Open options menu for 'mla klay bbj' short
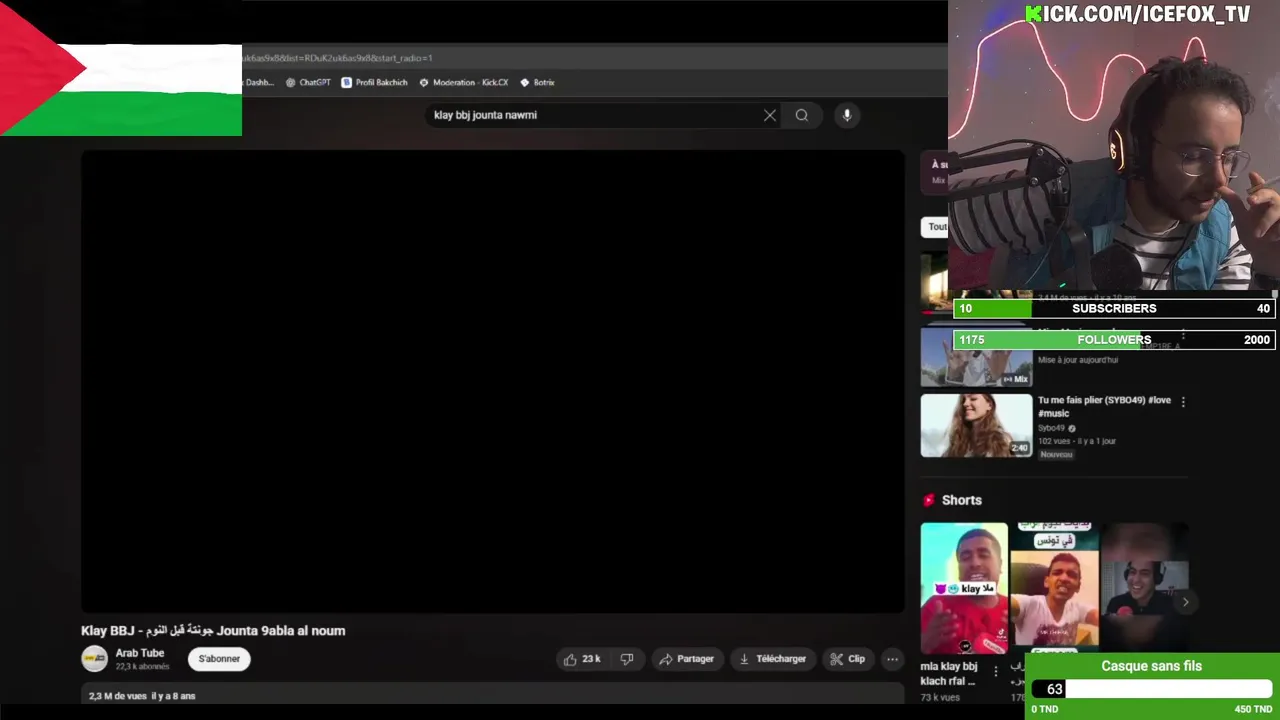Viewport: 1280px width, 720px height. 995,671
